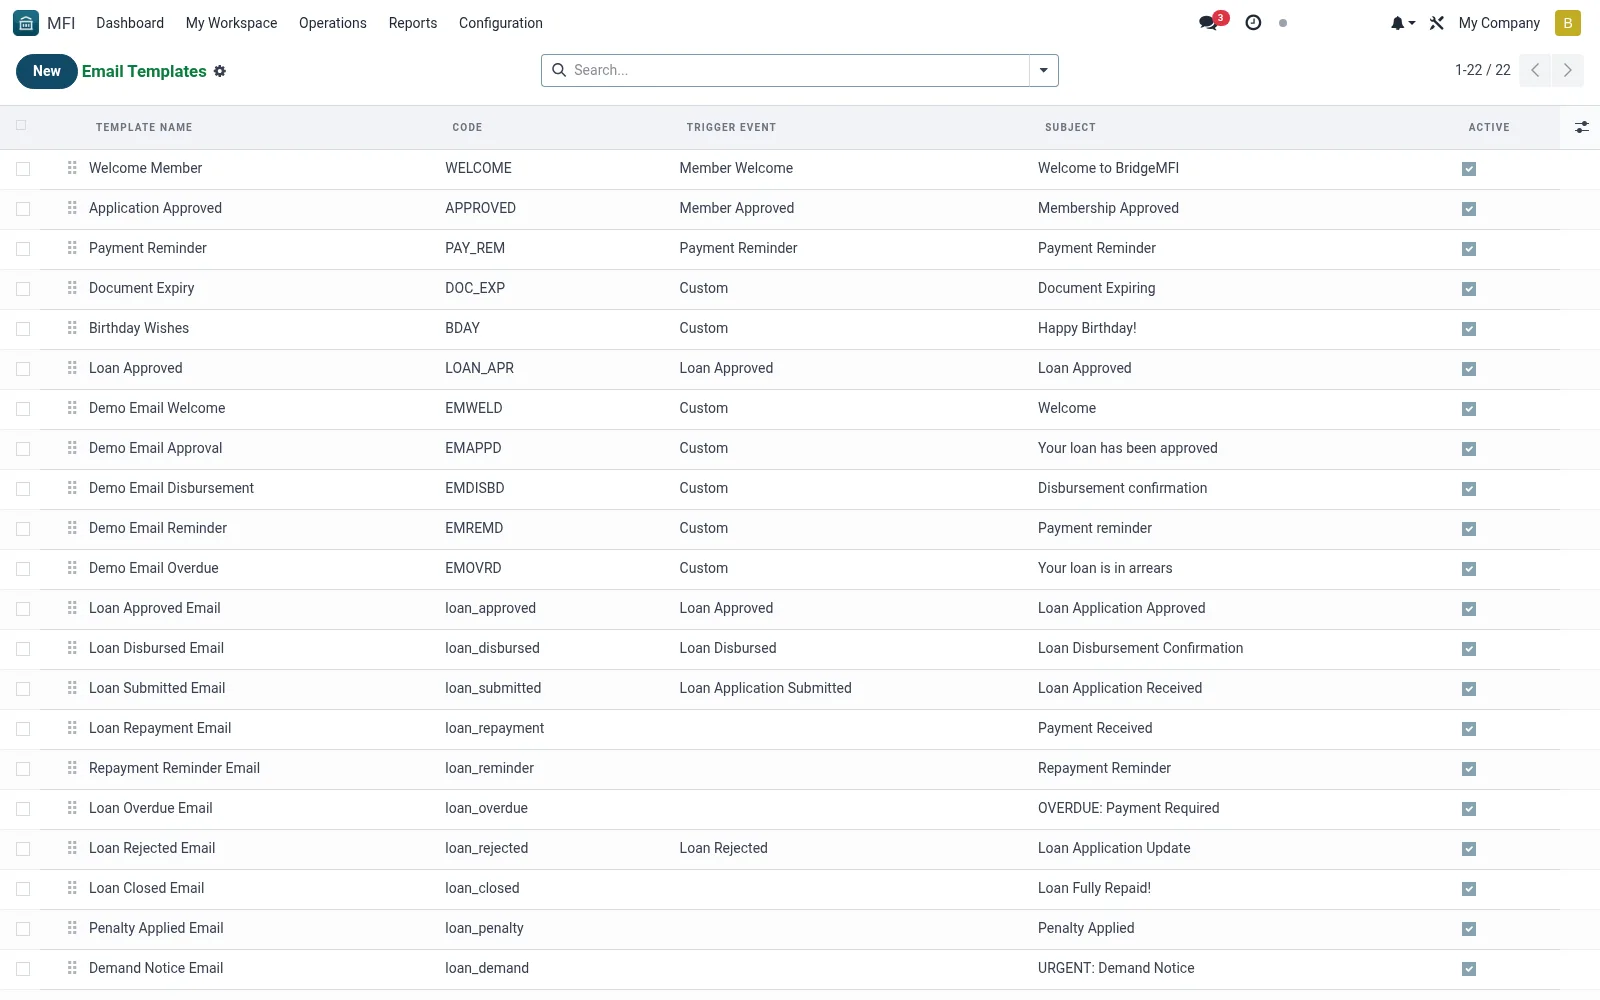This screenshot has height=1000, width=1600.
Task: Open the Configuration menu
Action: [x=501, y=23]
